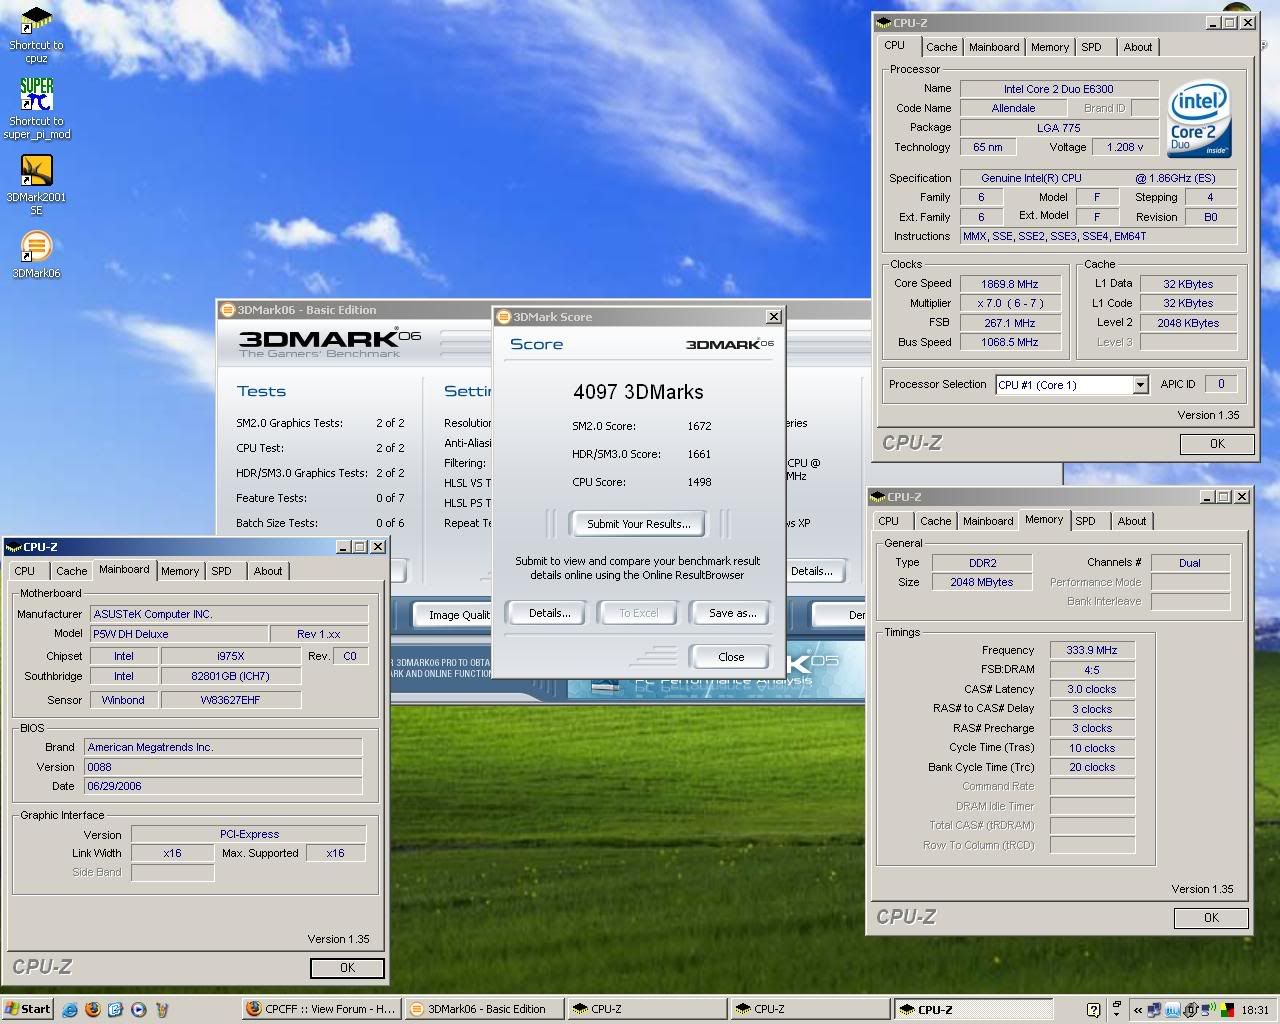Click the APIC ID field
The height and width of the screenshot is (1024, 1280).
tap(1220, 384)
